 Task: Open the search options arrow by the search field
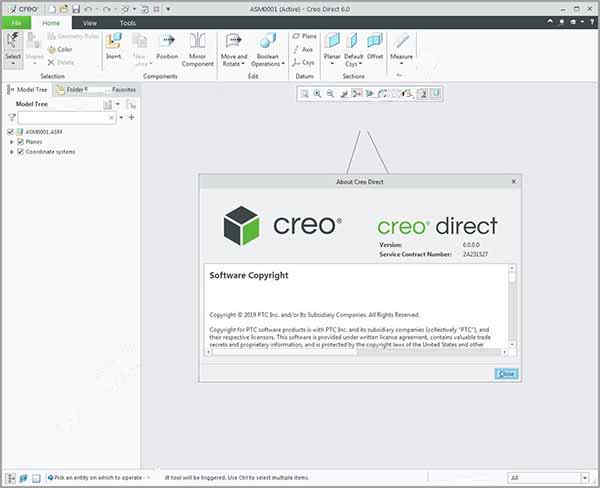[x=121, y=118]
